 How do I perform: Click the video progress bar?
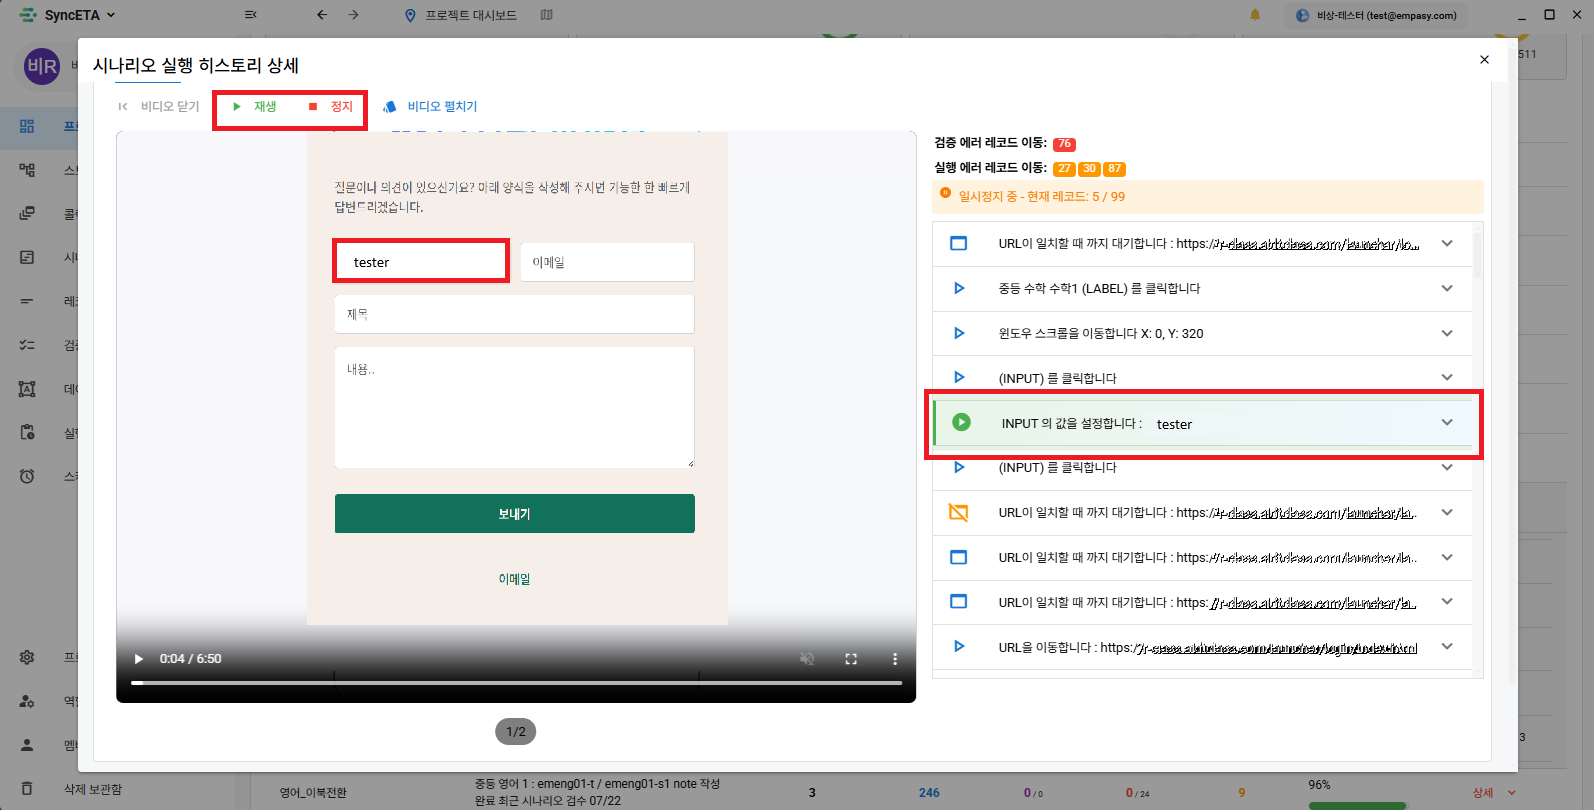(x=516, y=683)
